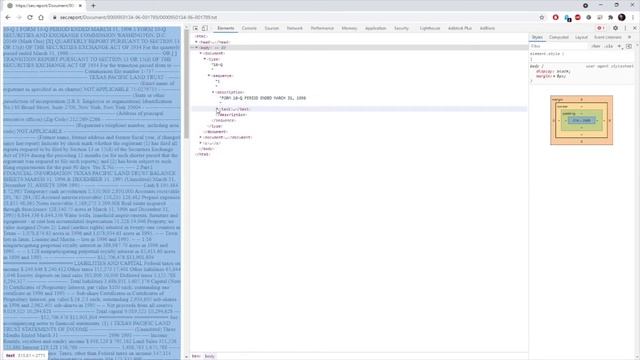Collapse the body node arrow
Image resolution: width=640 pixels, height=360 pixels.
[x=196, y=48]
